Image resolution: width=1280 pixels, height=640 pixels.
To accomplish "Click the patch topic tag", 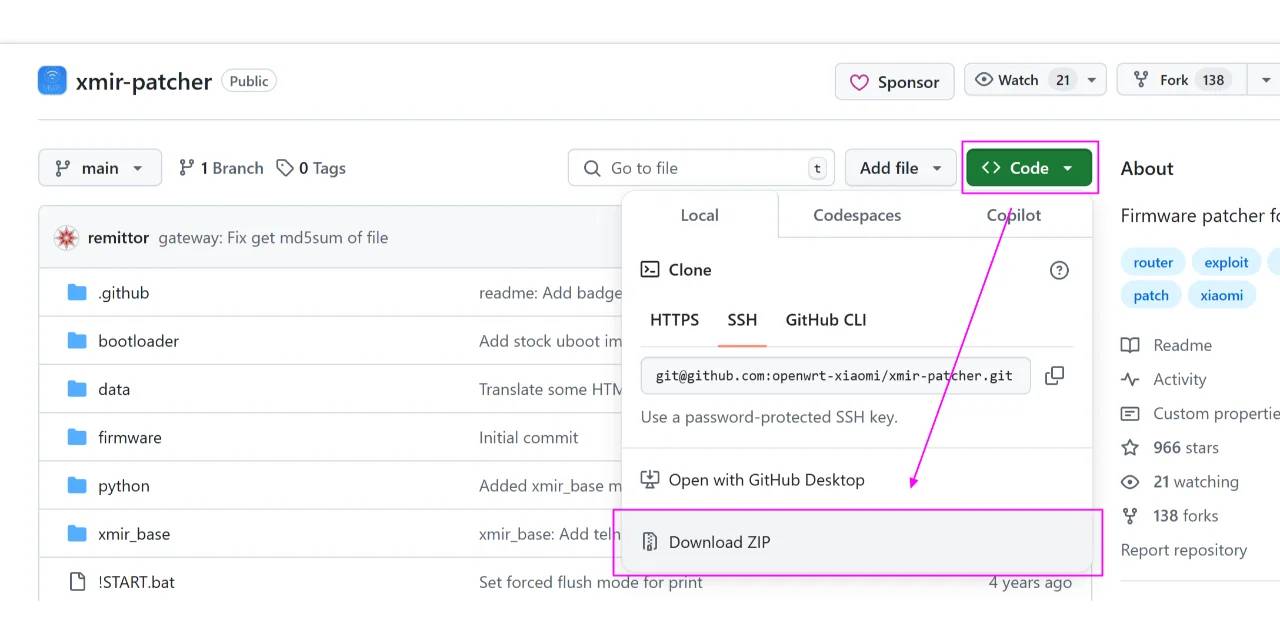I will click(x=1151, y=295).
